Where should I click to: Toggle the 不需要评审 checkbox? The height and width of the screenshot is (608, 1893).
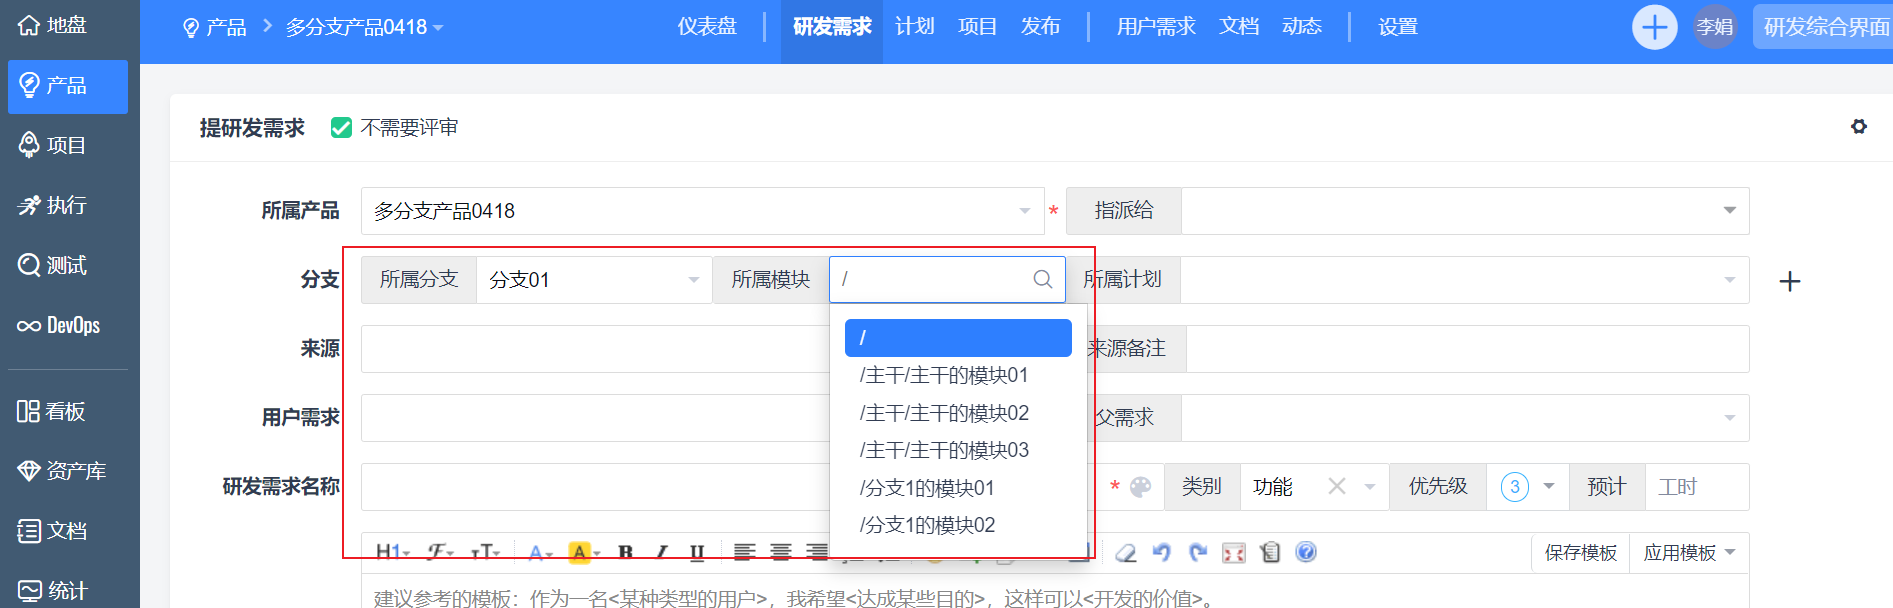click(x=341, y=128)
